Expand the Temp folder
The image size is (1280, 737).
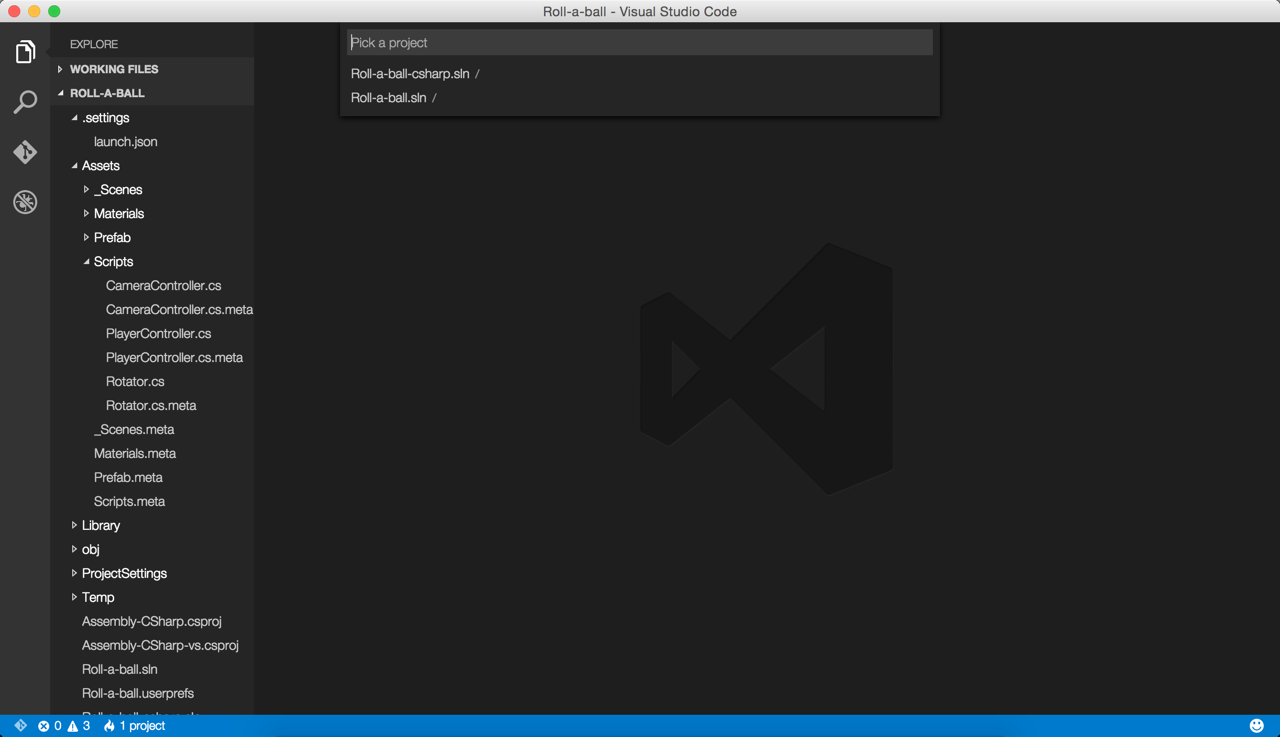(x=152, y=598)
